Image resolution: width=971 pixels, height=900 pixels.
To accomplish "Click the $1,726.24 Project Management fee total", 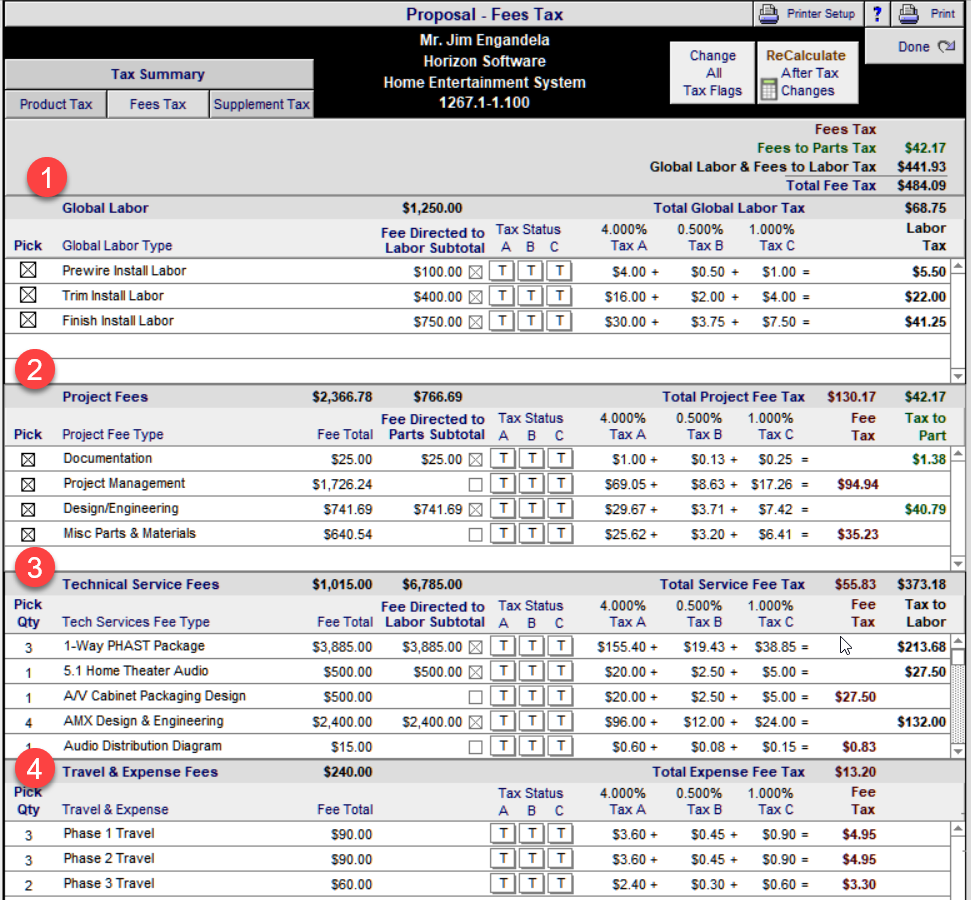I will 342,484.
